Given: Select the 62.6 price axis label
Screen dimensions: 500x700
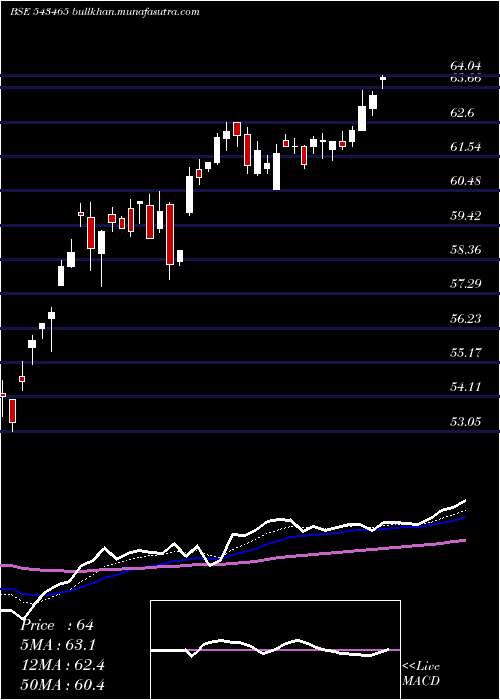Looking at the screenshot, I should point(462,113).
